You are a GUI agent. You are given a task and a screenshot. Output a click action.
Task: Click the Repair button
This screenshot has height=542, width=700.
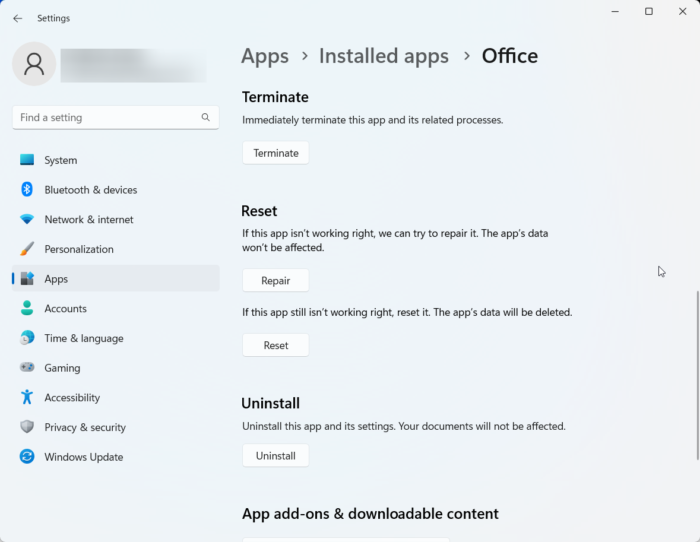pyautogui.click(x=275, y=281)
